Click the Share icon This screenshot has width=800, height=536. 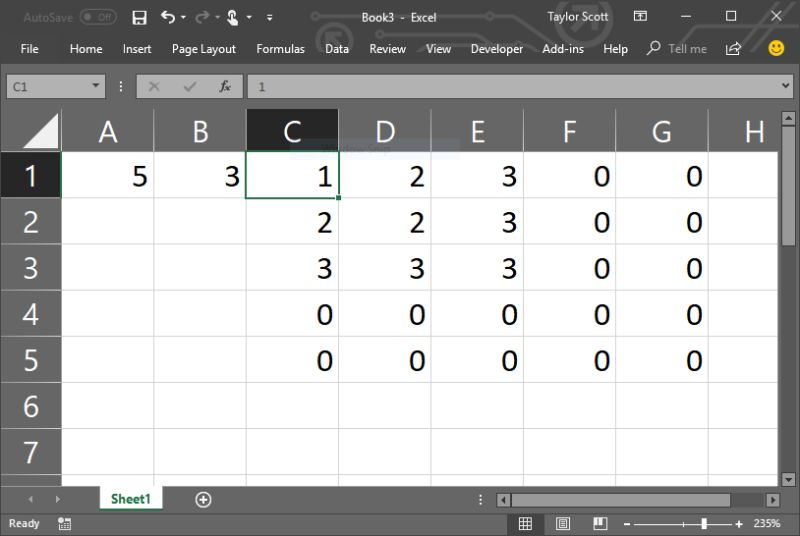(733, 48)
